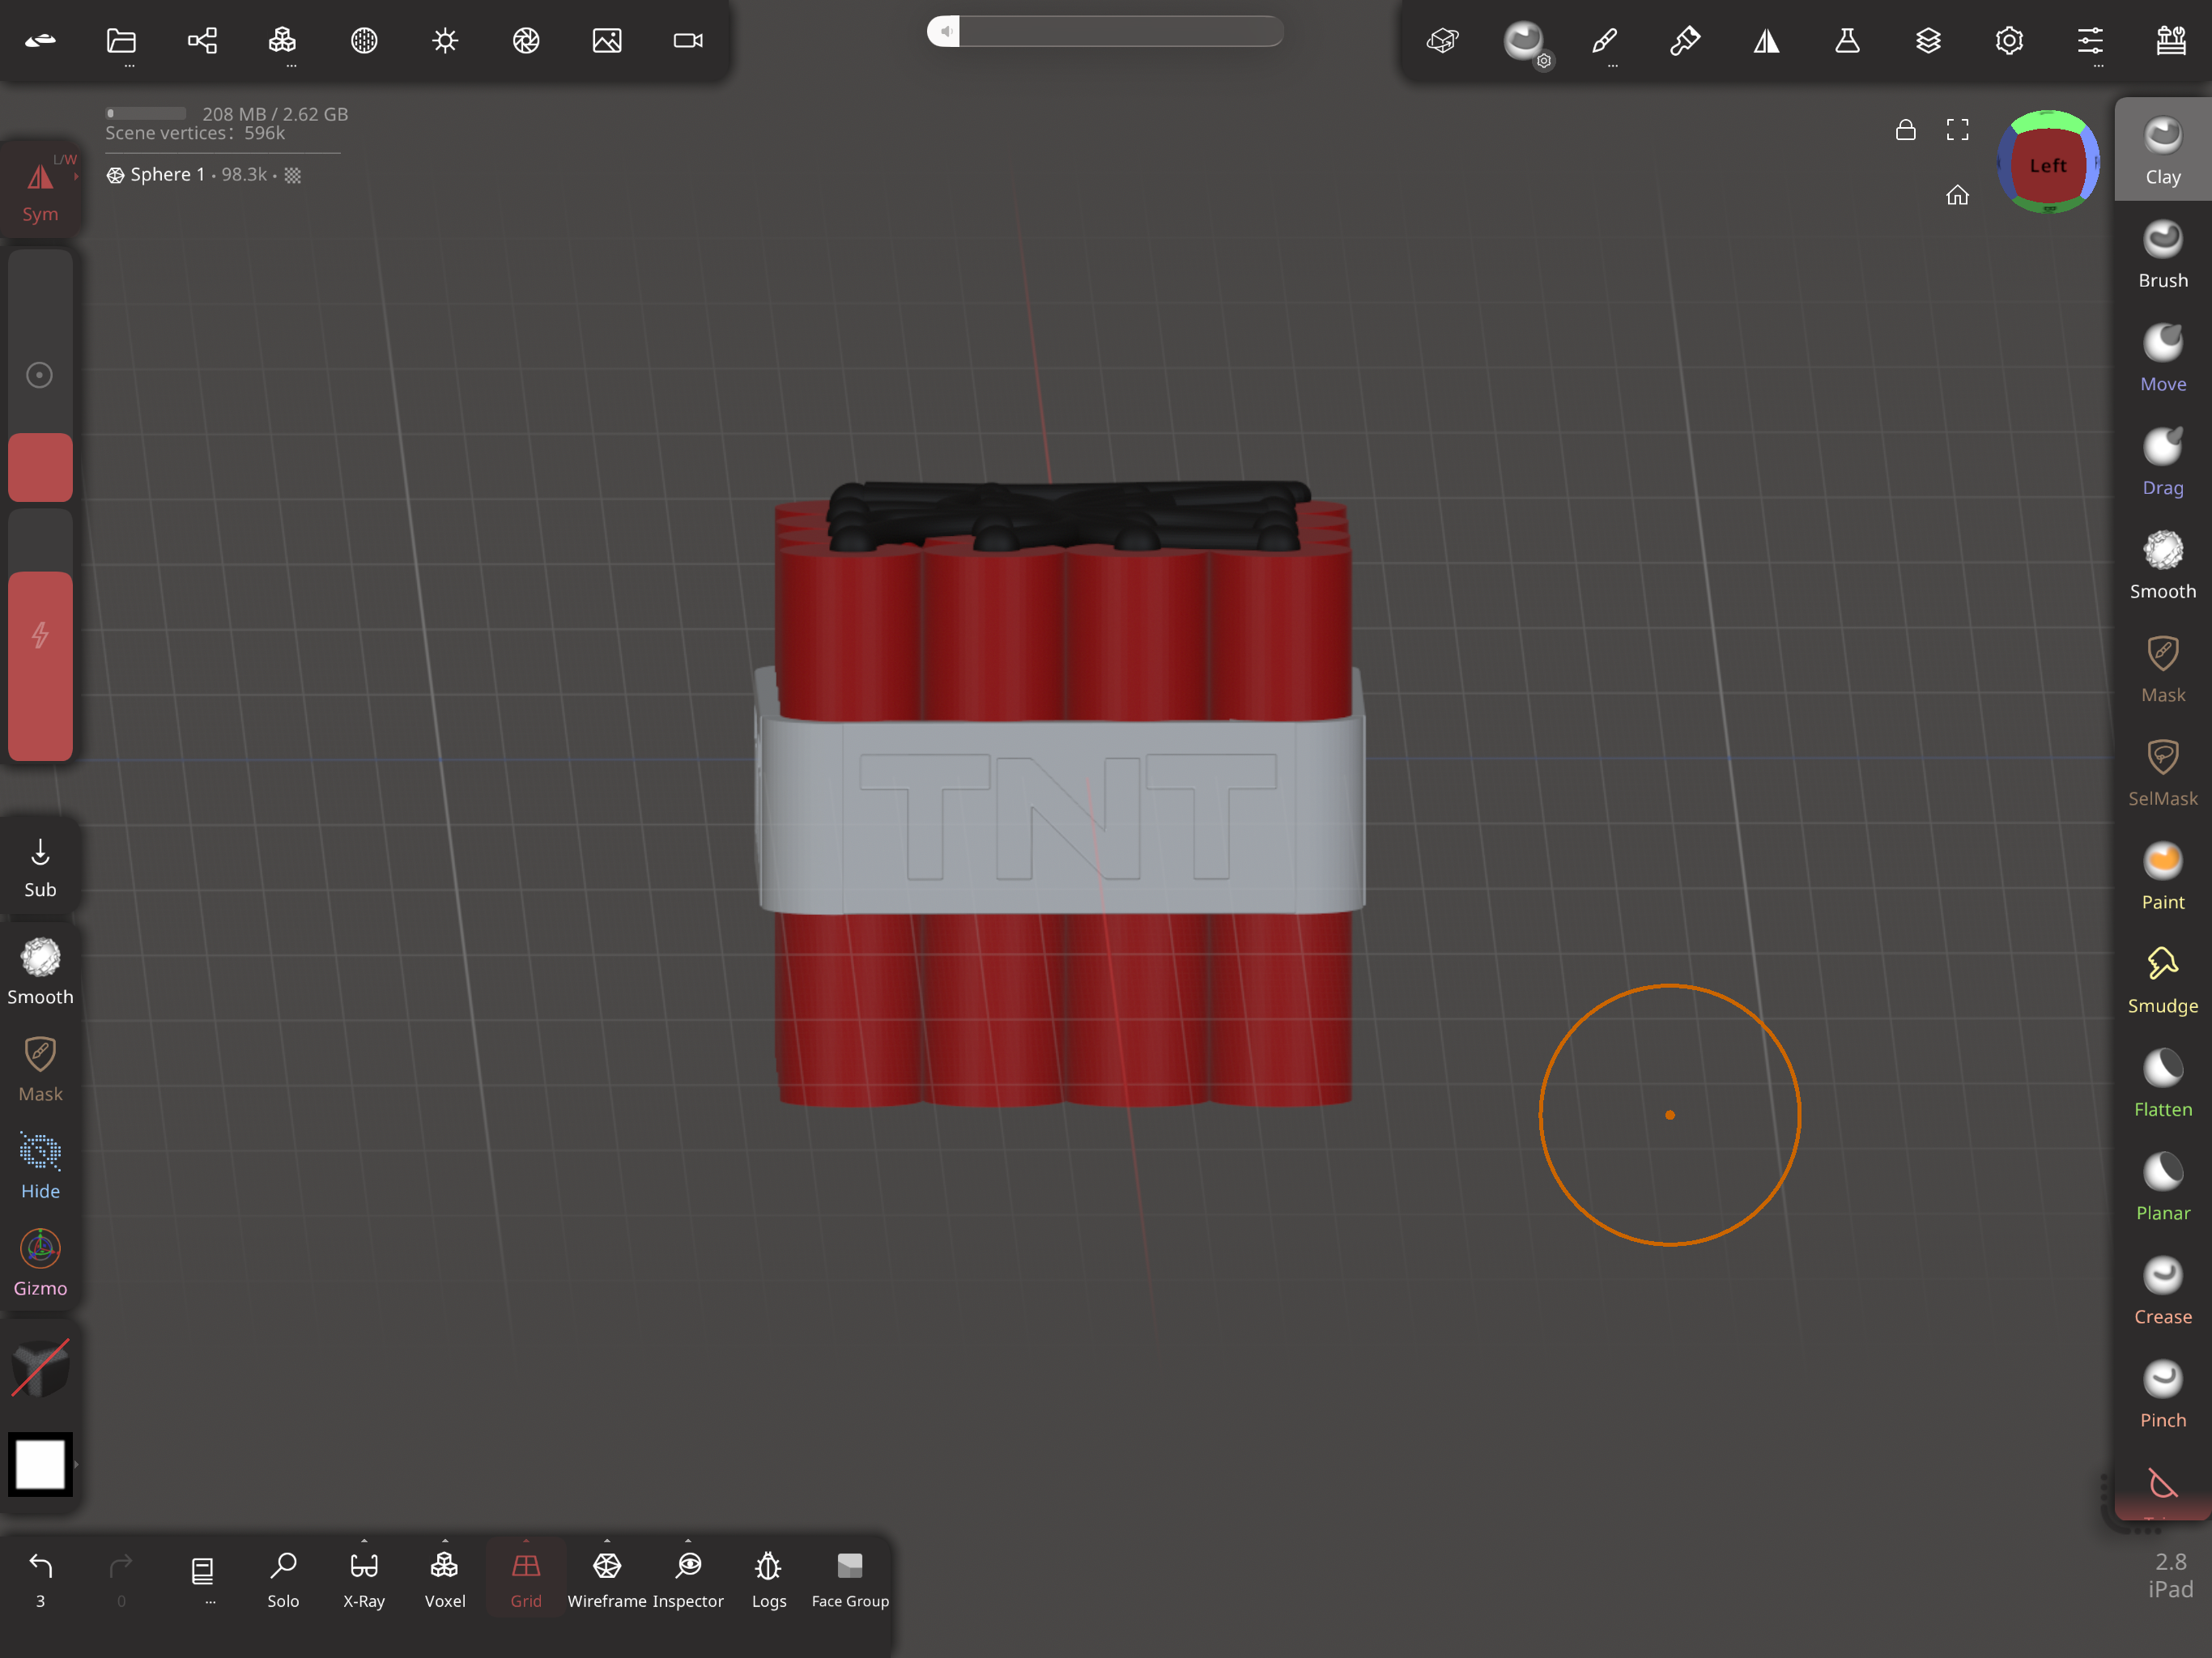Select the Paint tool
Screen dimensions: 2212x1658
pos(2162,877)
